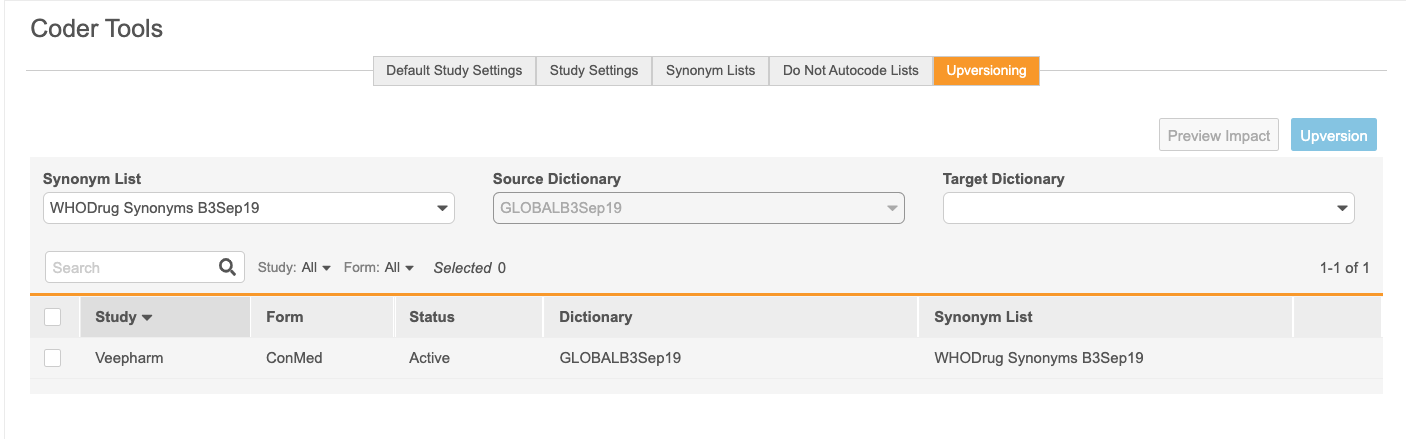The image size is (1406, 439).
Task: Select the Upversioning tab
Action: 986,71
